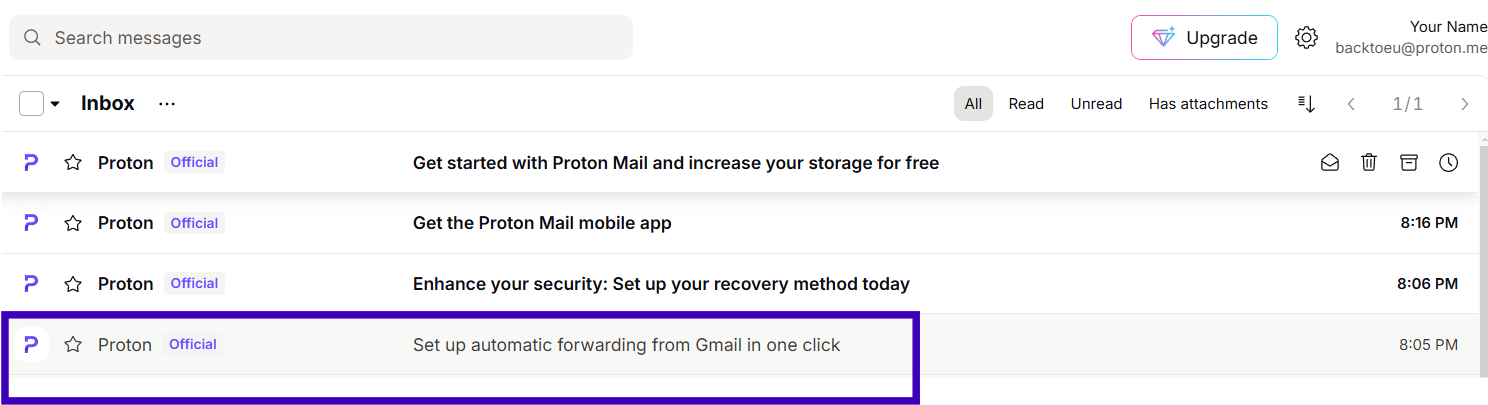This screenshot has height=405, width=1488.
Task: Tick the select all messages checkbox
Action: tap(31, 104)
